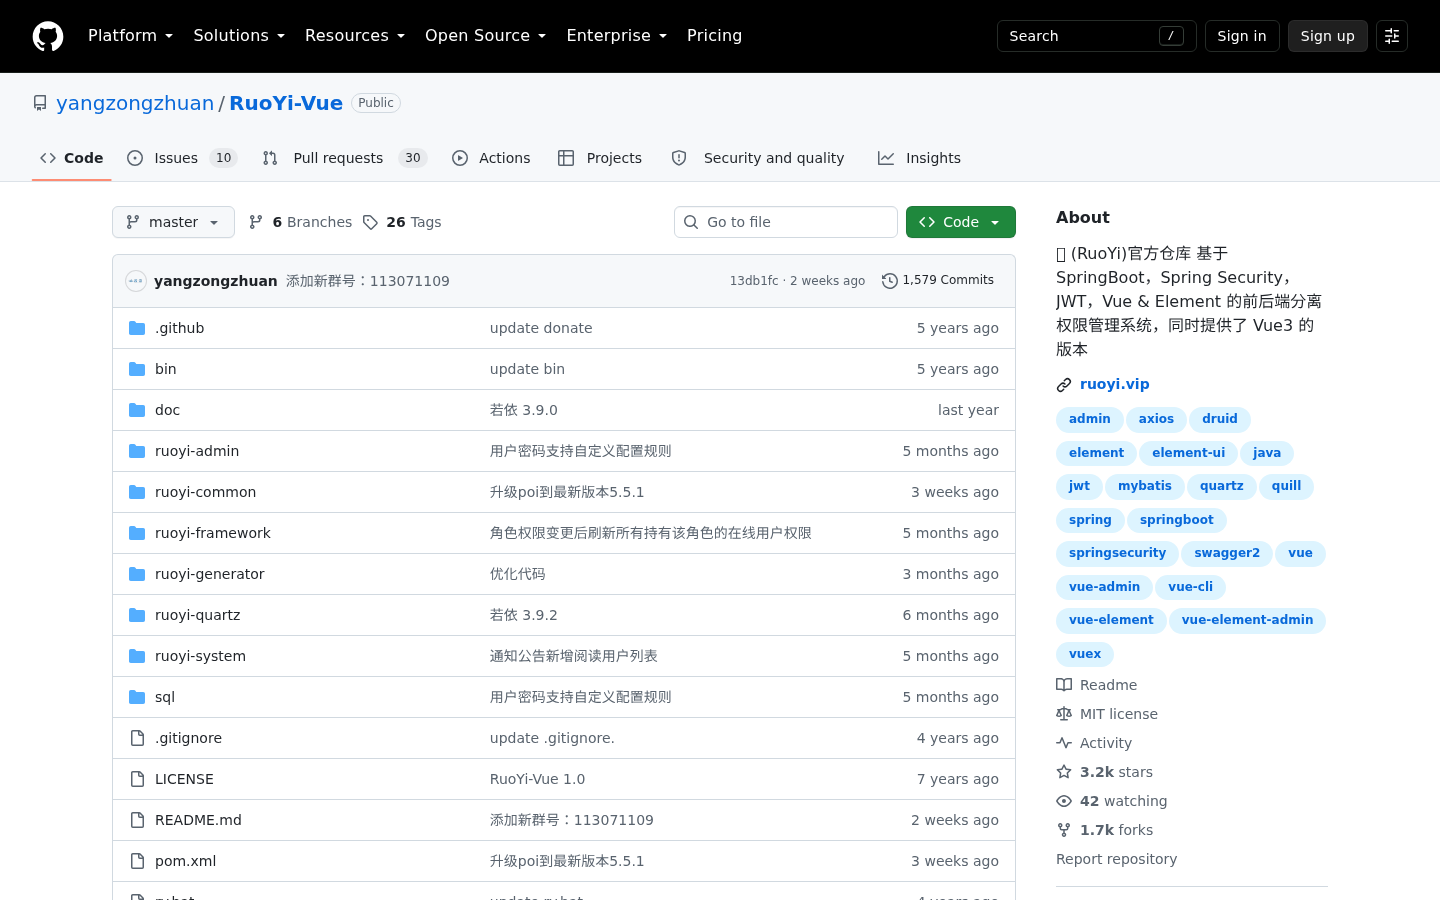Open the GitHub home logo
Image resolution: width=1440 pixels, height=900 pixels.
tap(48, 36)
